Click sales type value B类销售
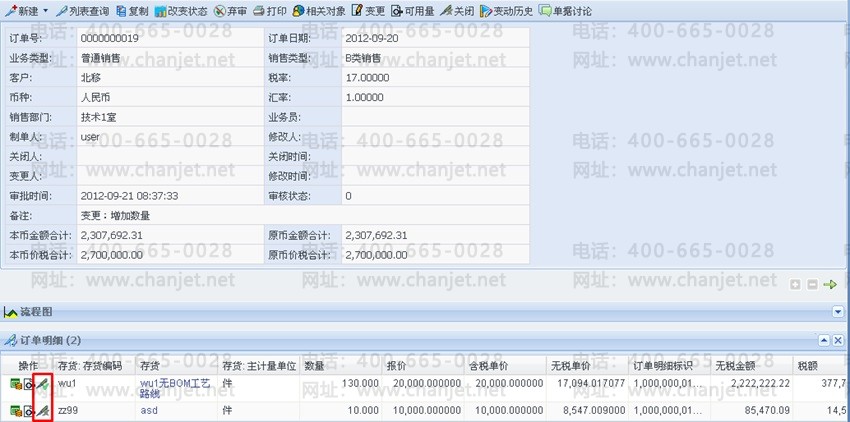The image size is (850, 422). click(x=363, y=58)
